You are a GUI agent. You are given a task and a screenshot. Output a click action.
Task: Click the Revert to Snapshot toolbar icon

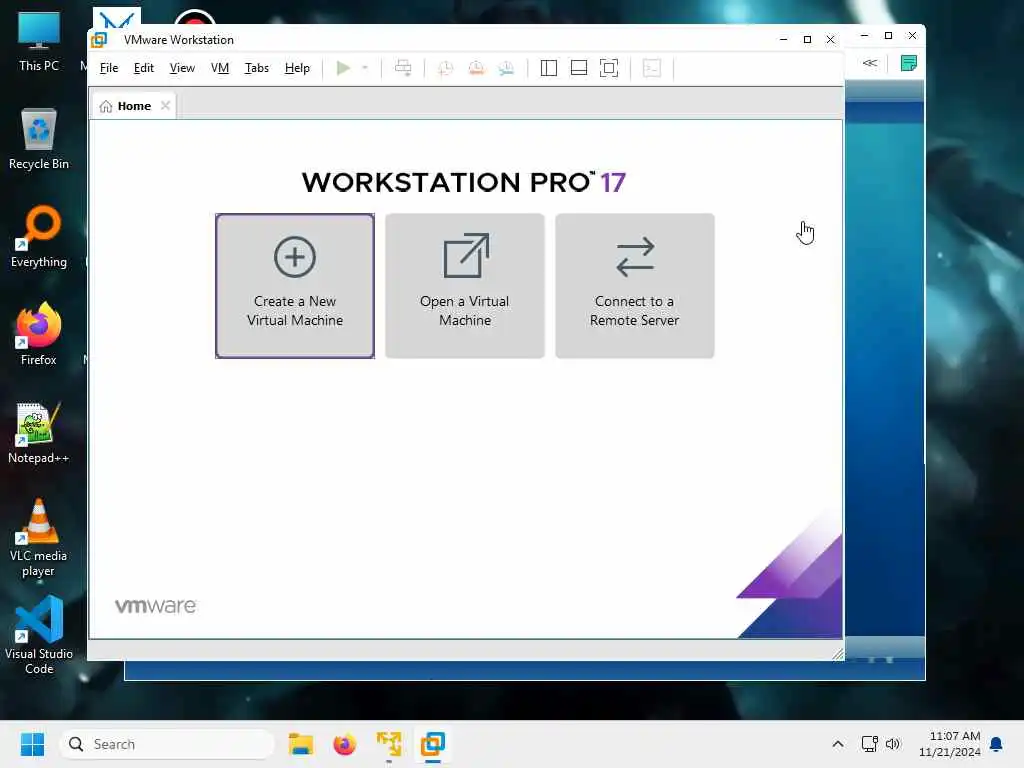(477, 68)
